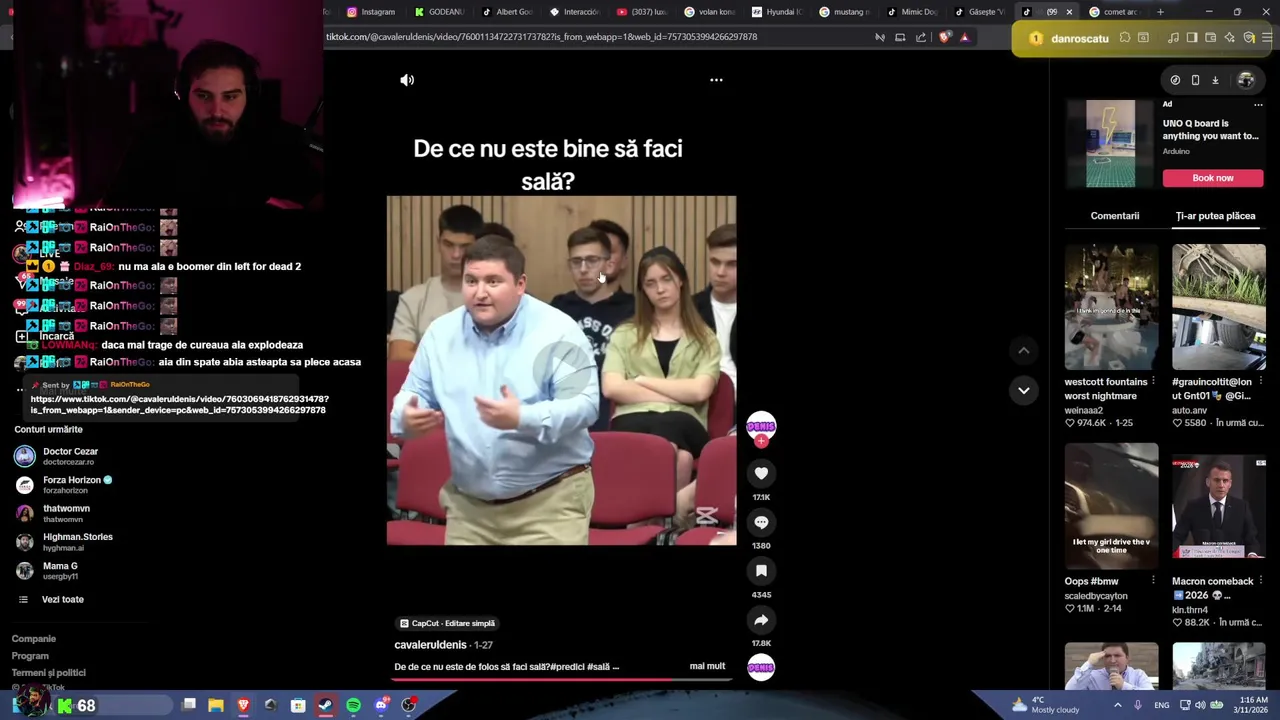Switch to the Hyundai browser tab
This screenshot has width=1280, height=720.
(777, 12)
